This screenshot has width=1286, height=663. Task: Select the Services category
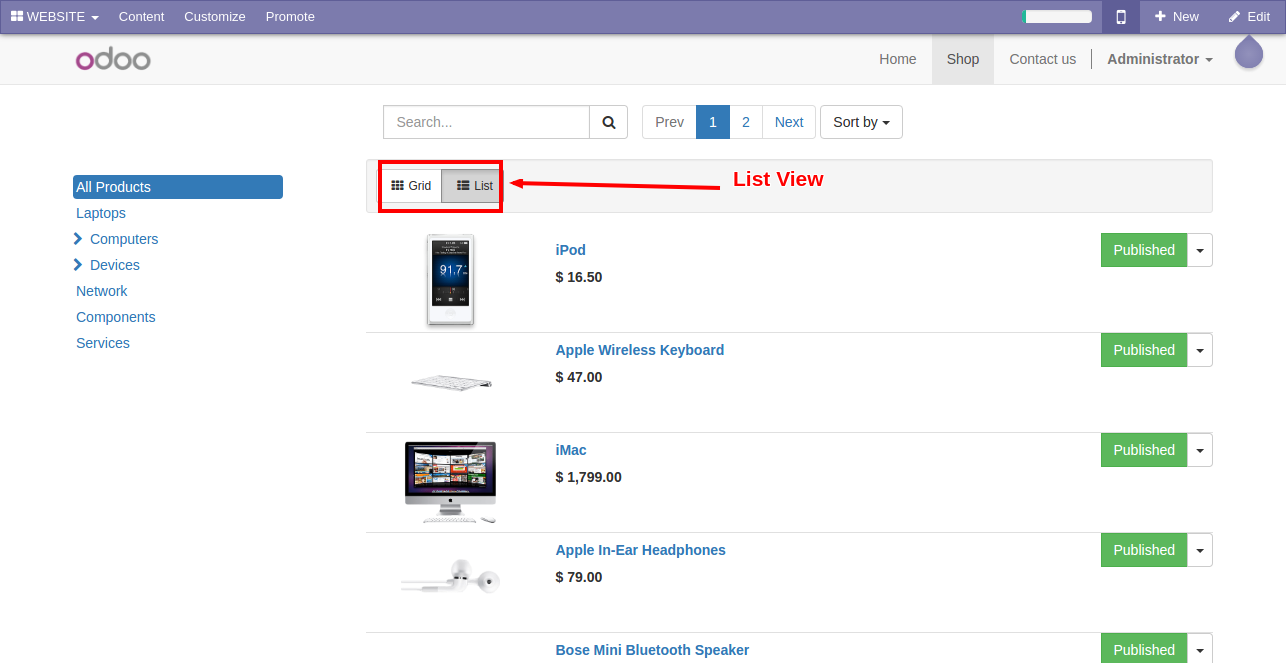(103, 343)
